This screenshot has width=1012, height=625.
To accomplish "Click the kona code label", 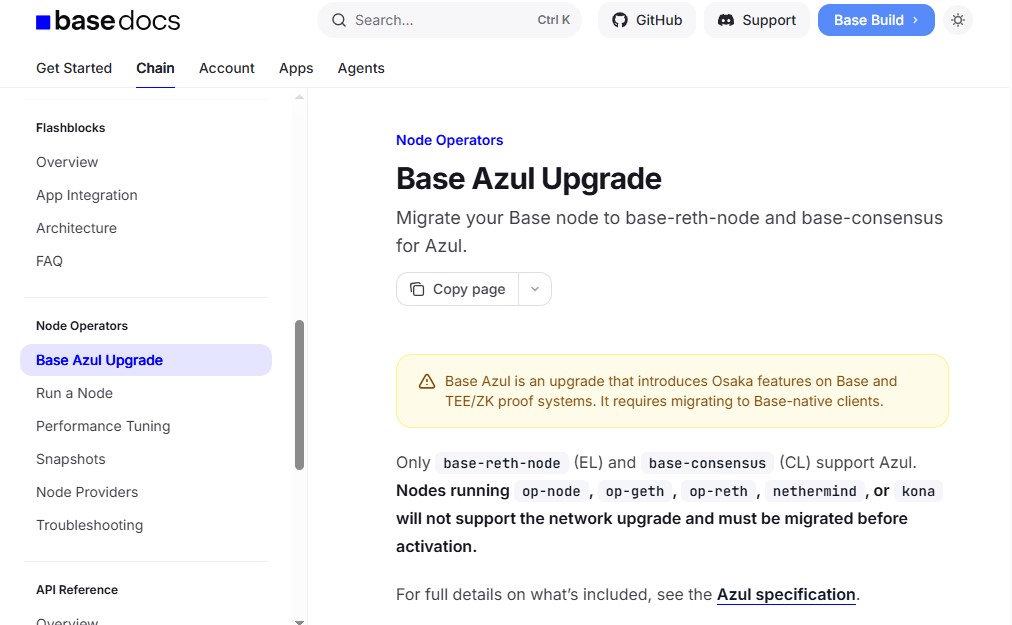I will click(918, 491).
